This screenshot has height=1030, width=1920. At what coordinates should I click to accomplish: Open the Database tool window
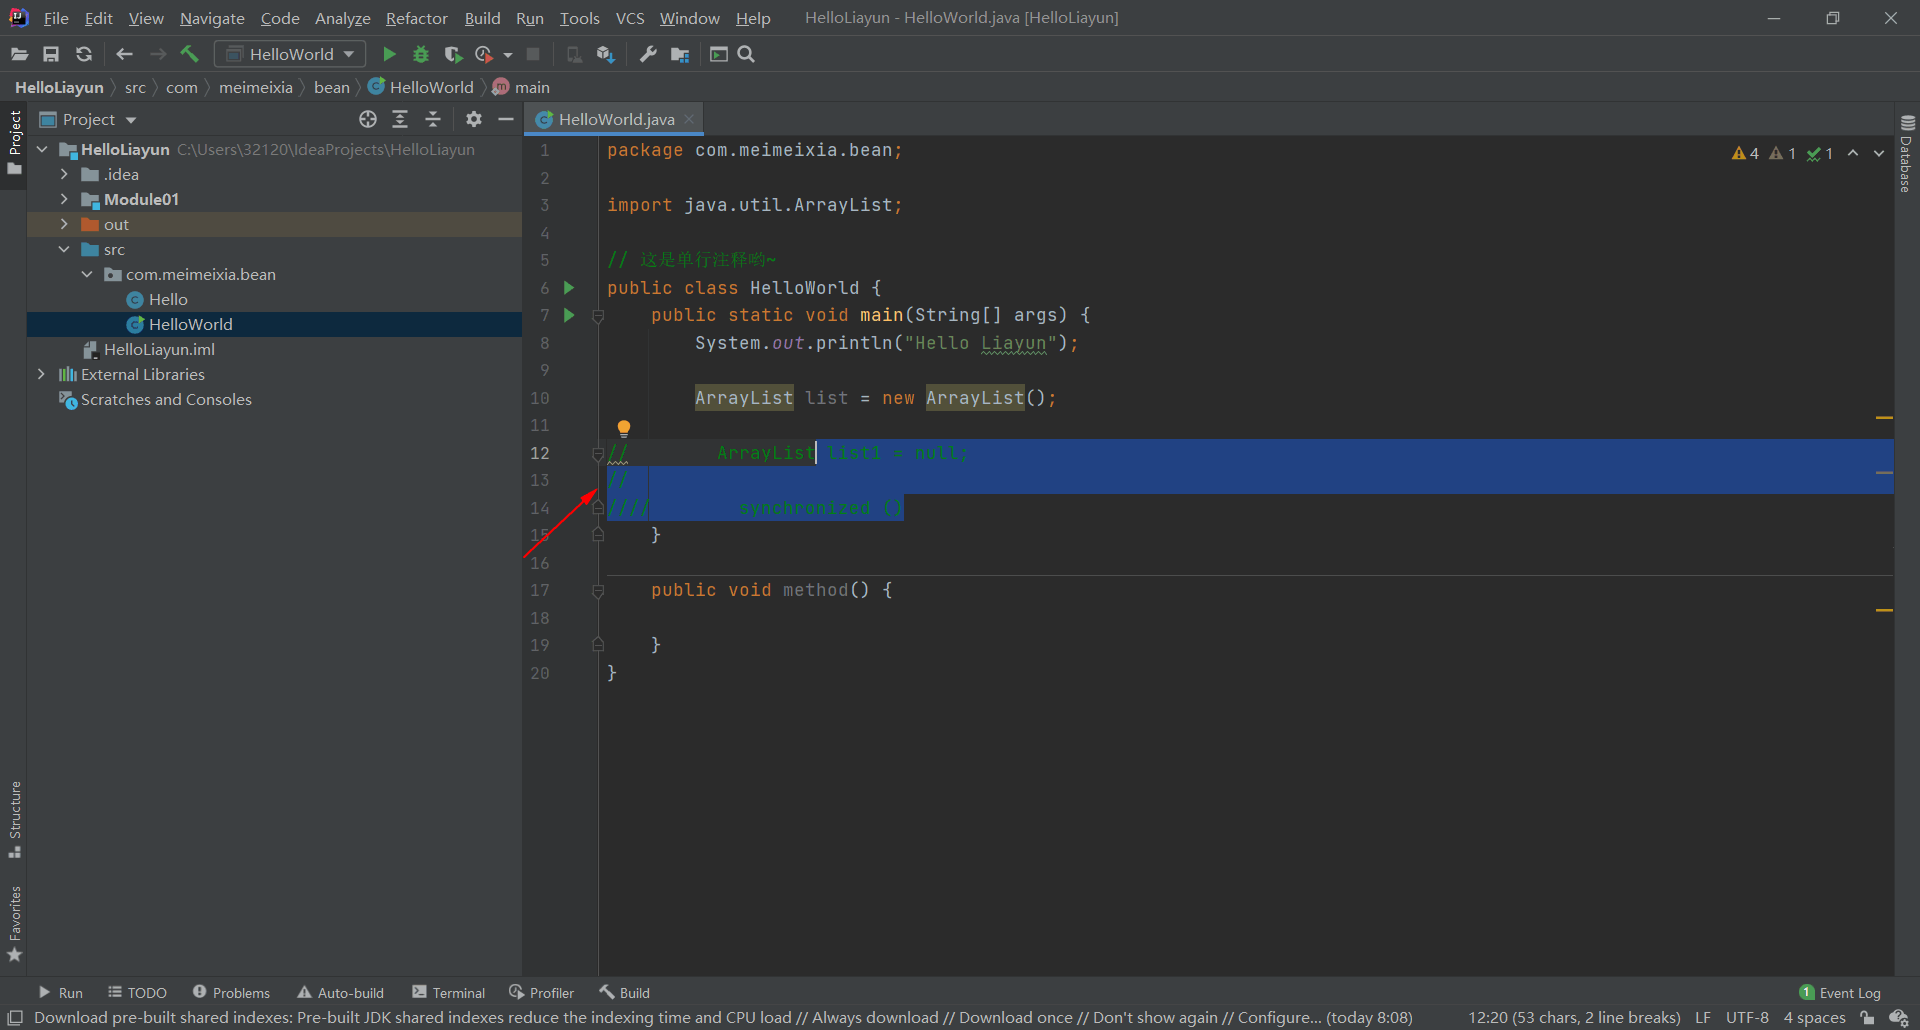tap(1907, 154)
